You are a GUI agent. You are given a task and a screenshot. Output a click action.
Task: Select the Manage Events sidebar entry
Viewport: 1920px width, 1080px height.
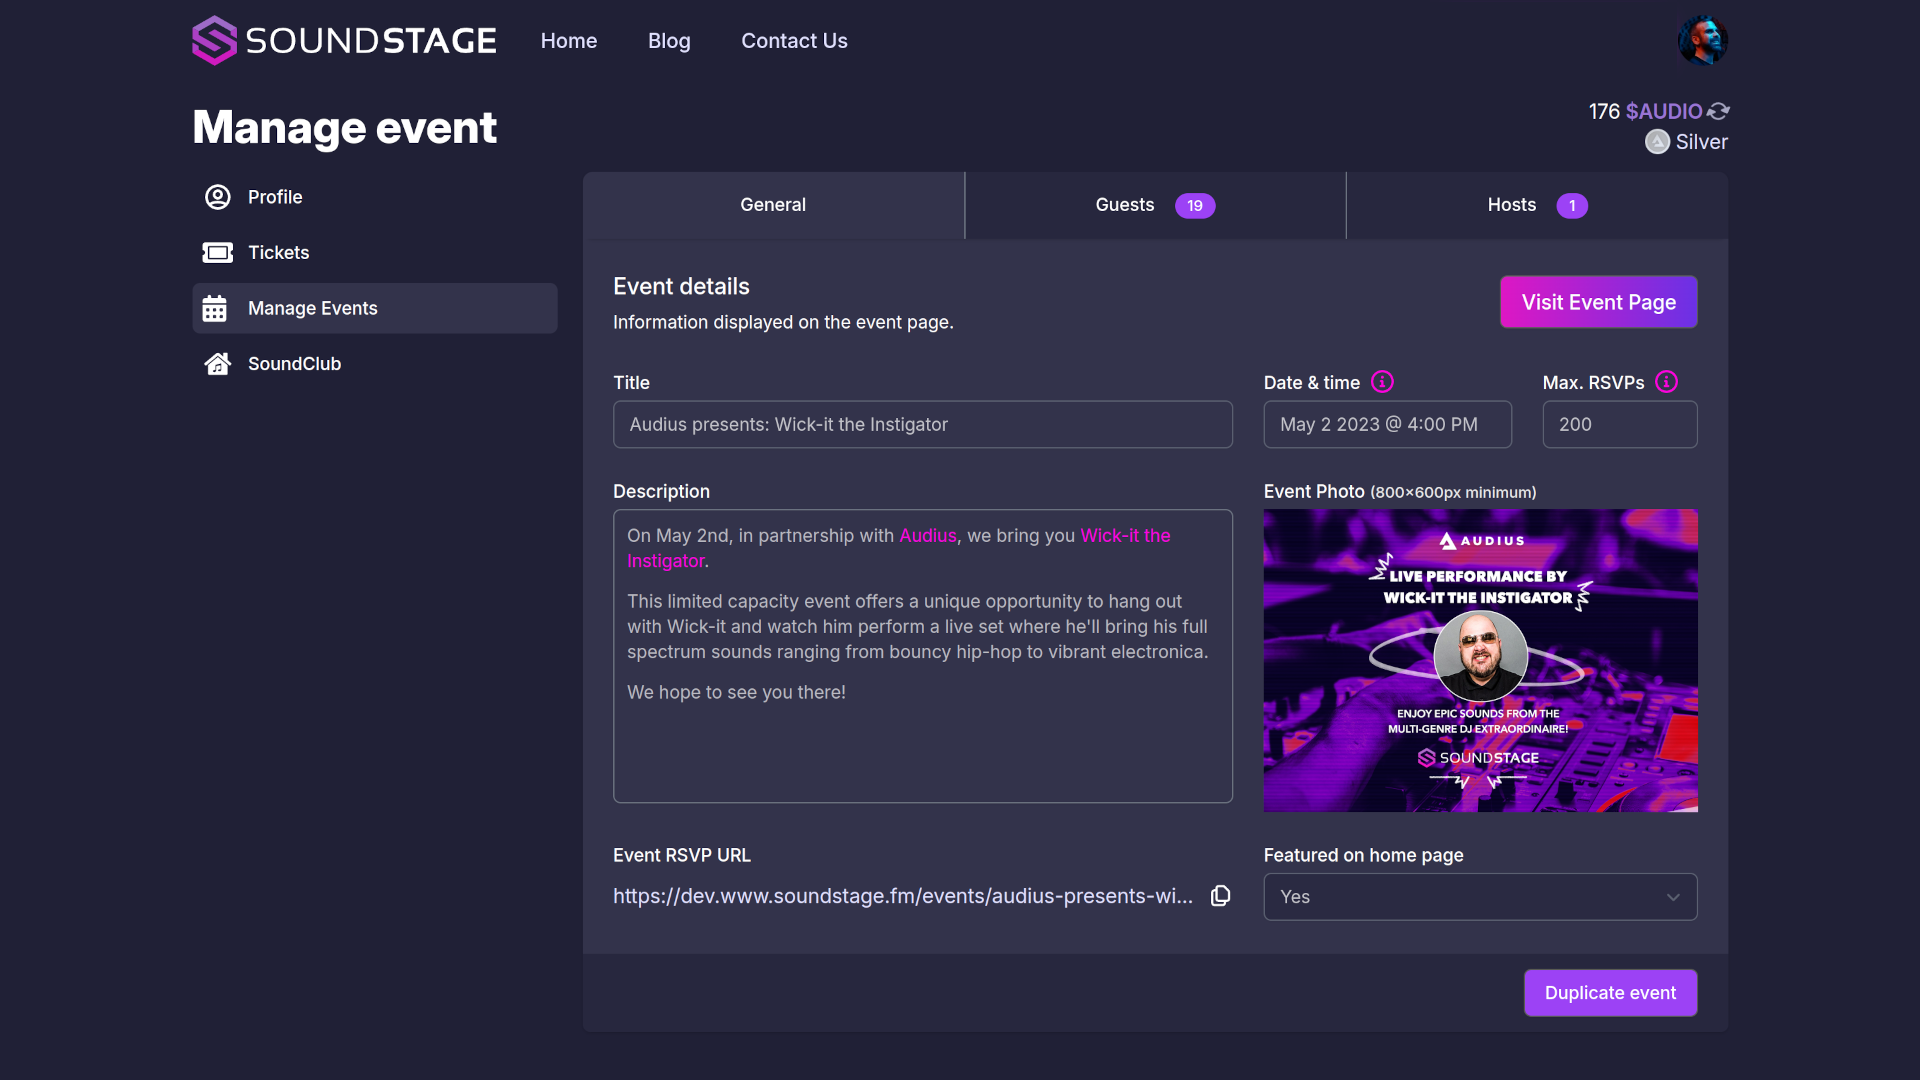375,308
